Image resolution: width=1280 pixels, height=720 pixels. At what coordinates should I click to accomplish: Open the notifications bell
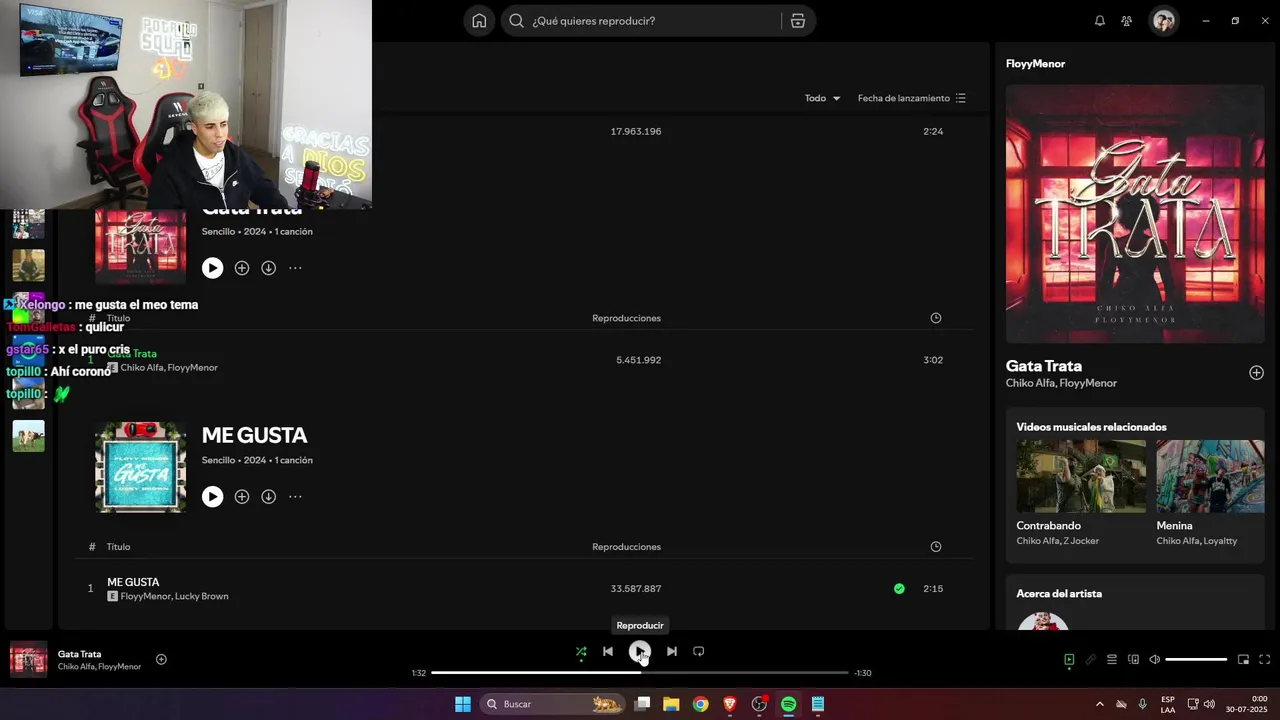click(x=1100, y=21)
